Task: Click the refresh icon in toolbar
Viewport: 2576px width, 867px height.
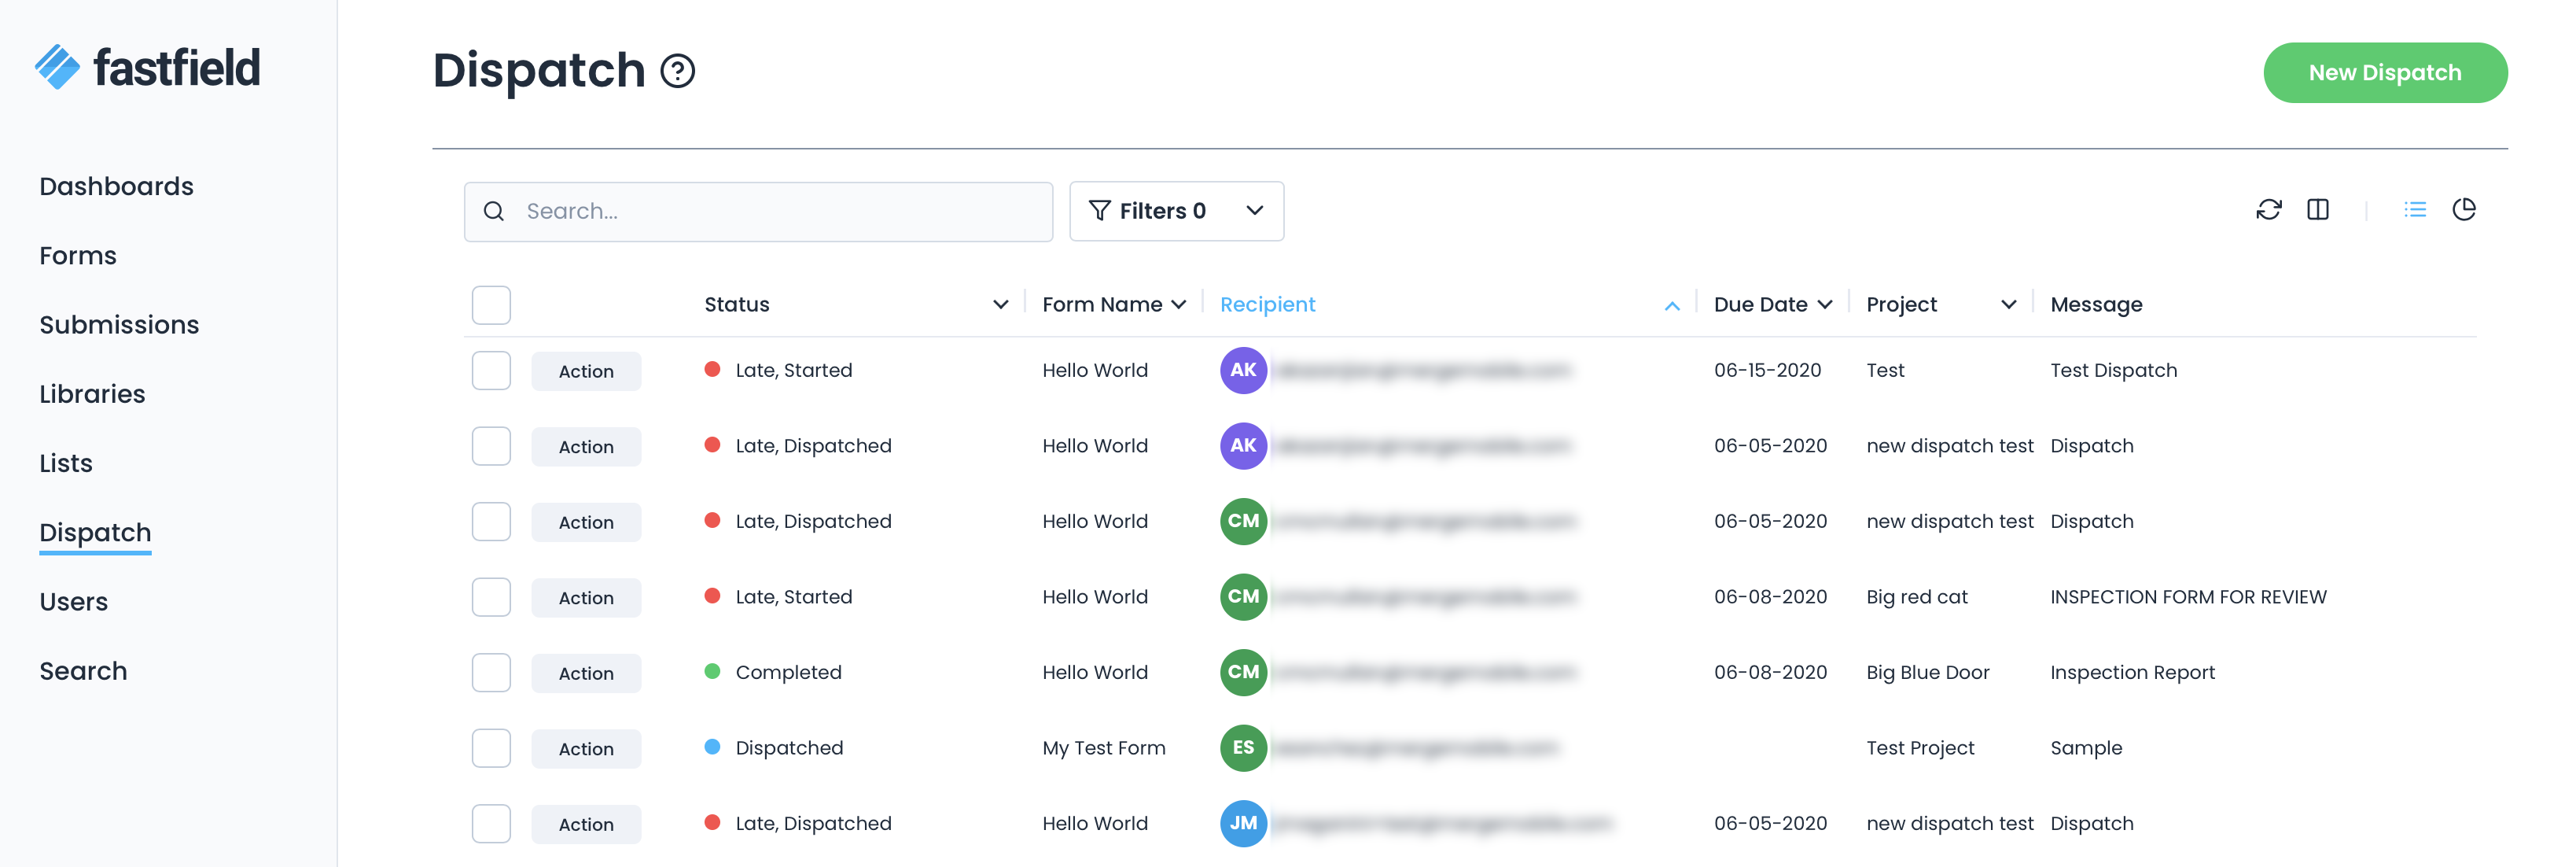Action: click(2268, 210)
